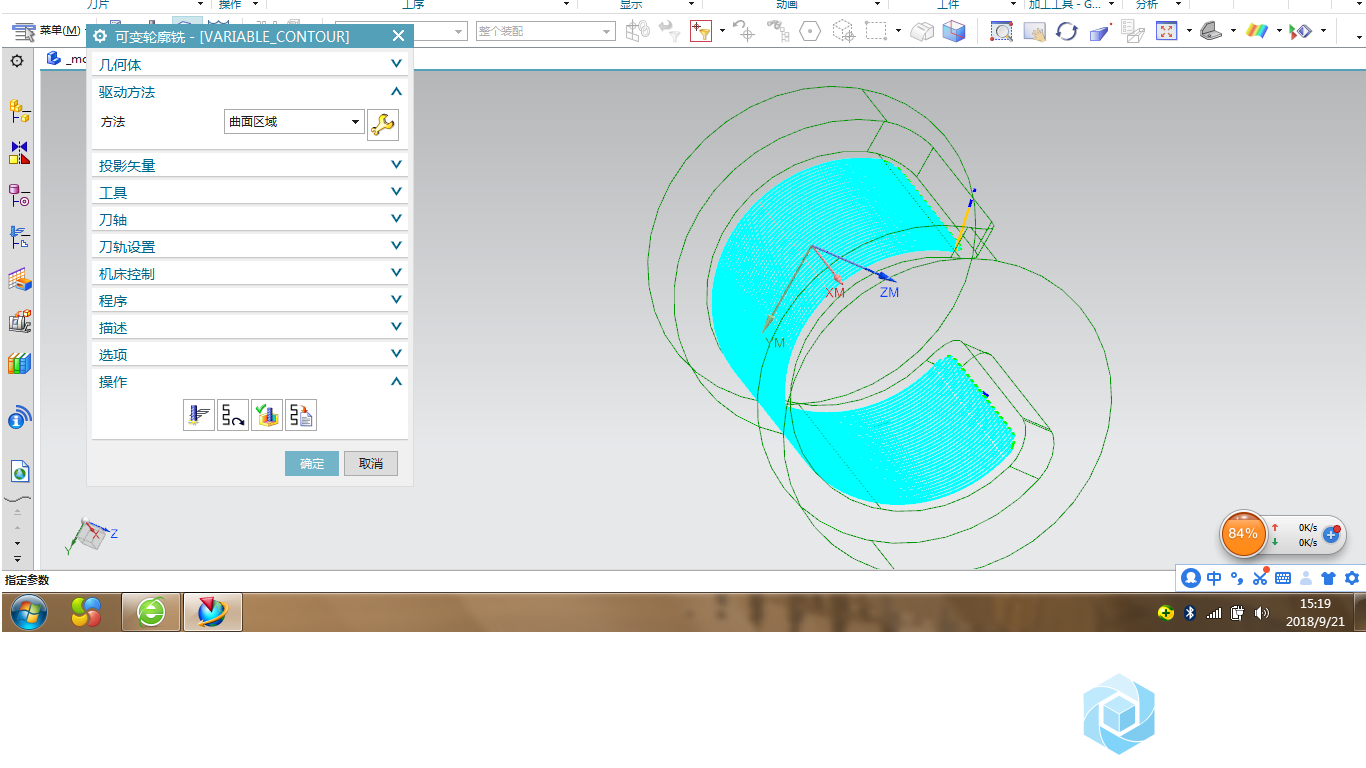Expand the 机床控制 section

(x=250, y=274)
